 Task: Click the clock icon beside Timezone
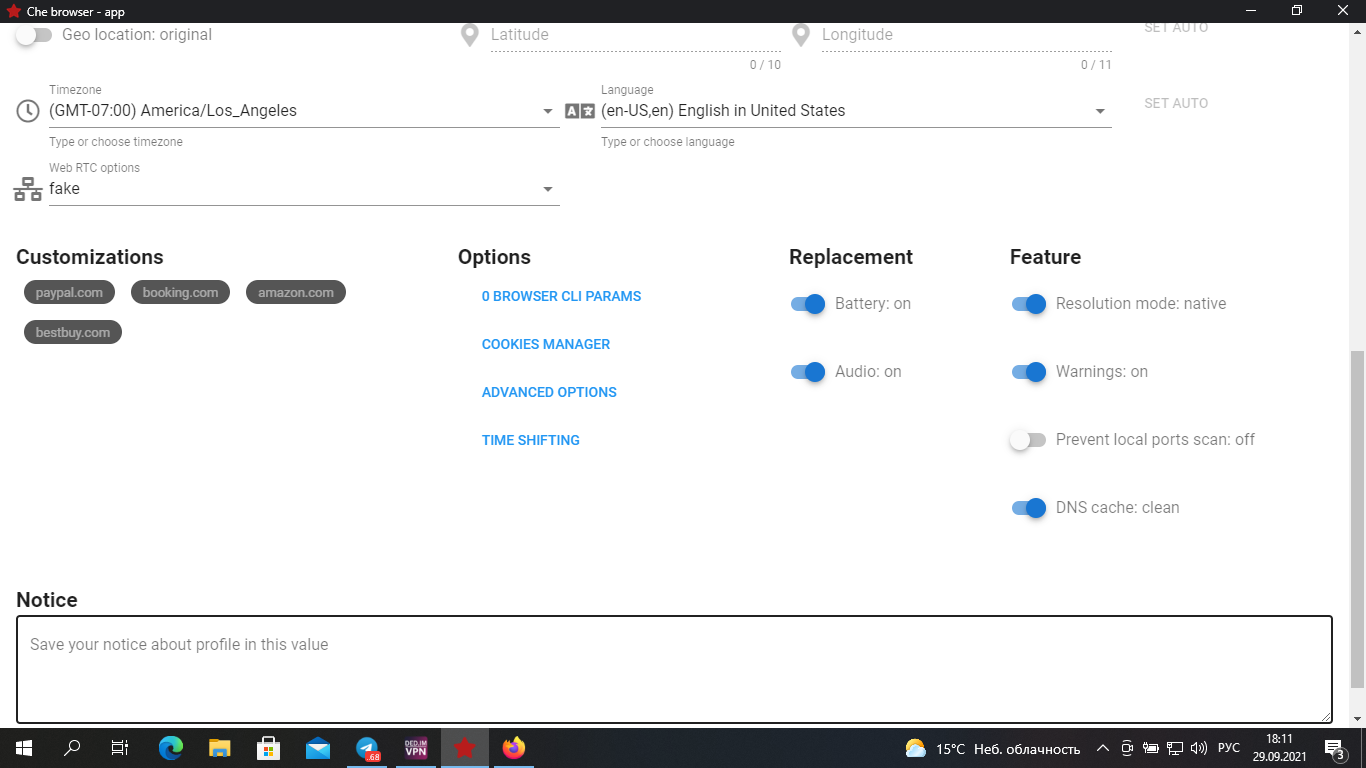(x=28, y=111)
